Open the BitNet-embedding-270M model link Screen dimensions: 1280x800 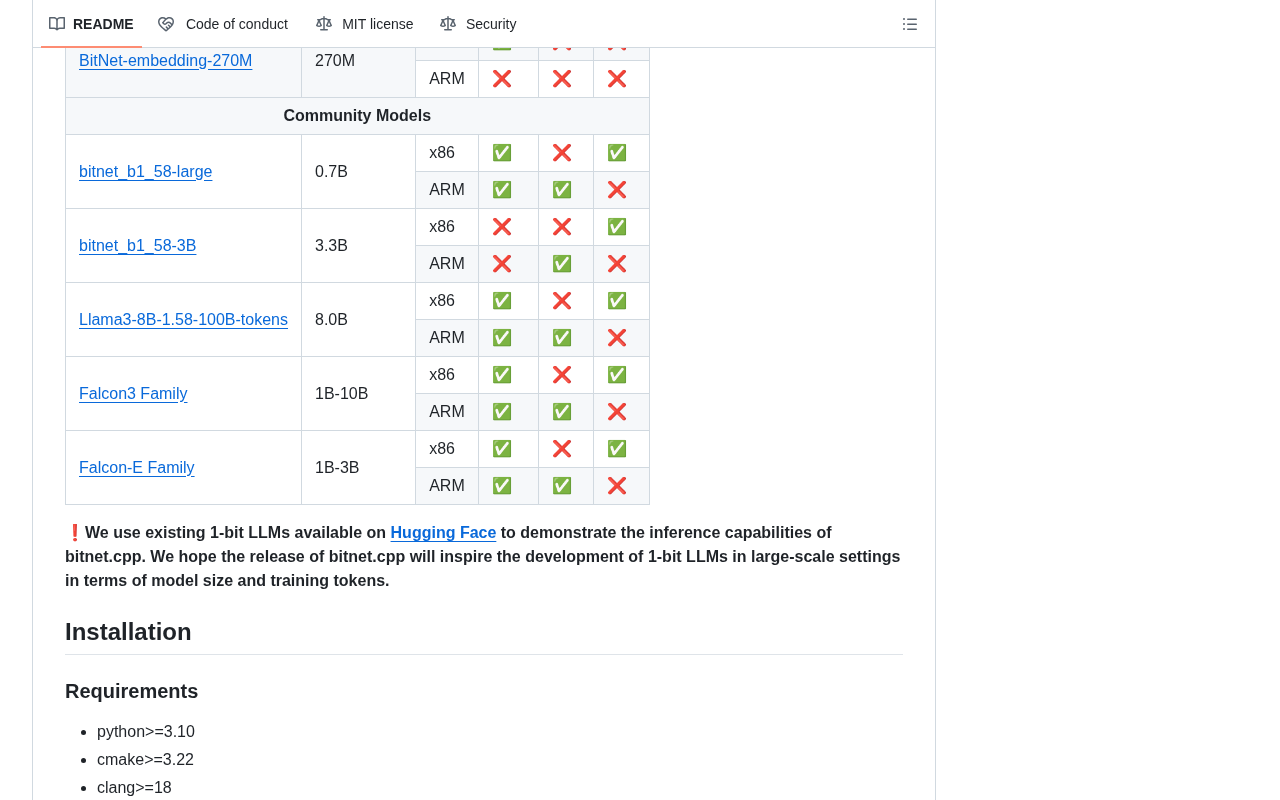click(165, 61)
